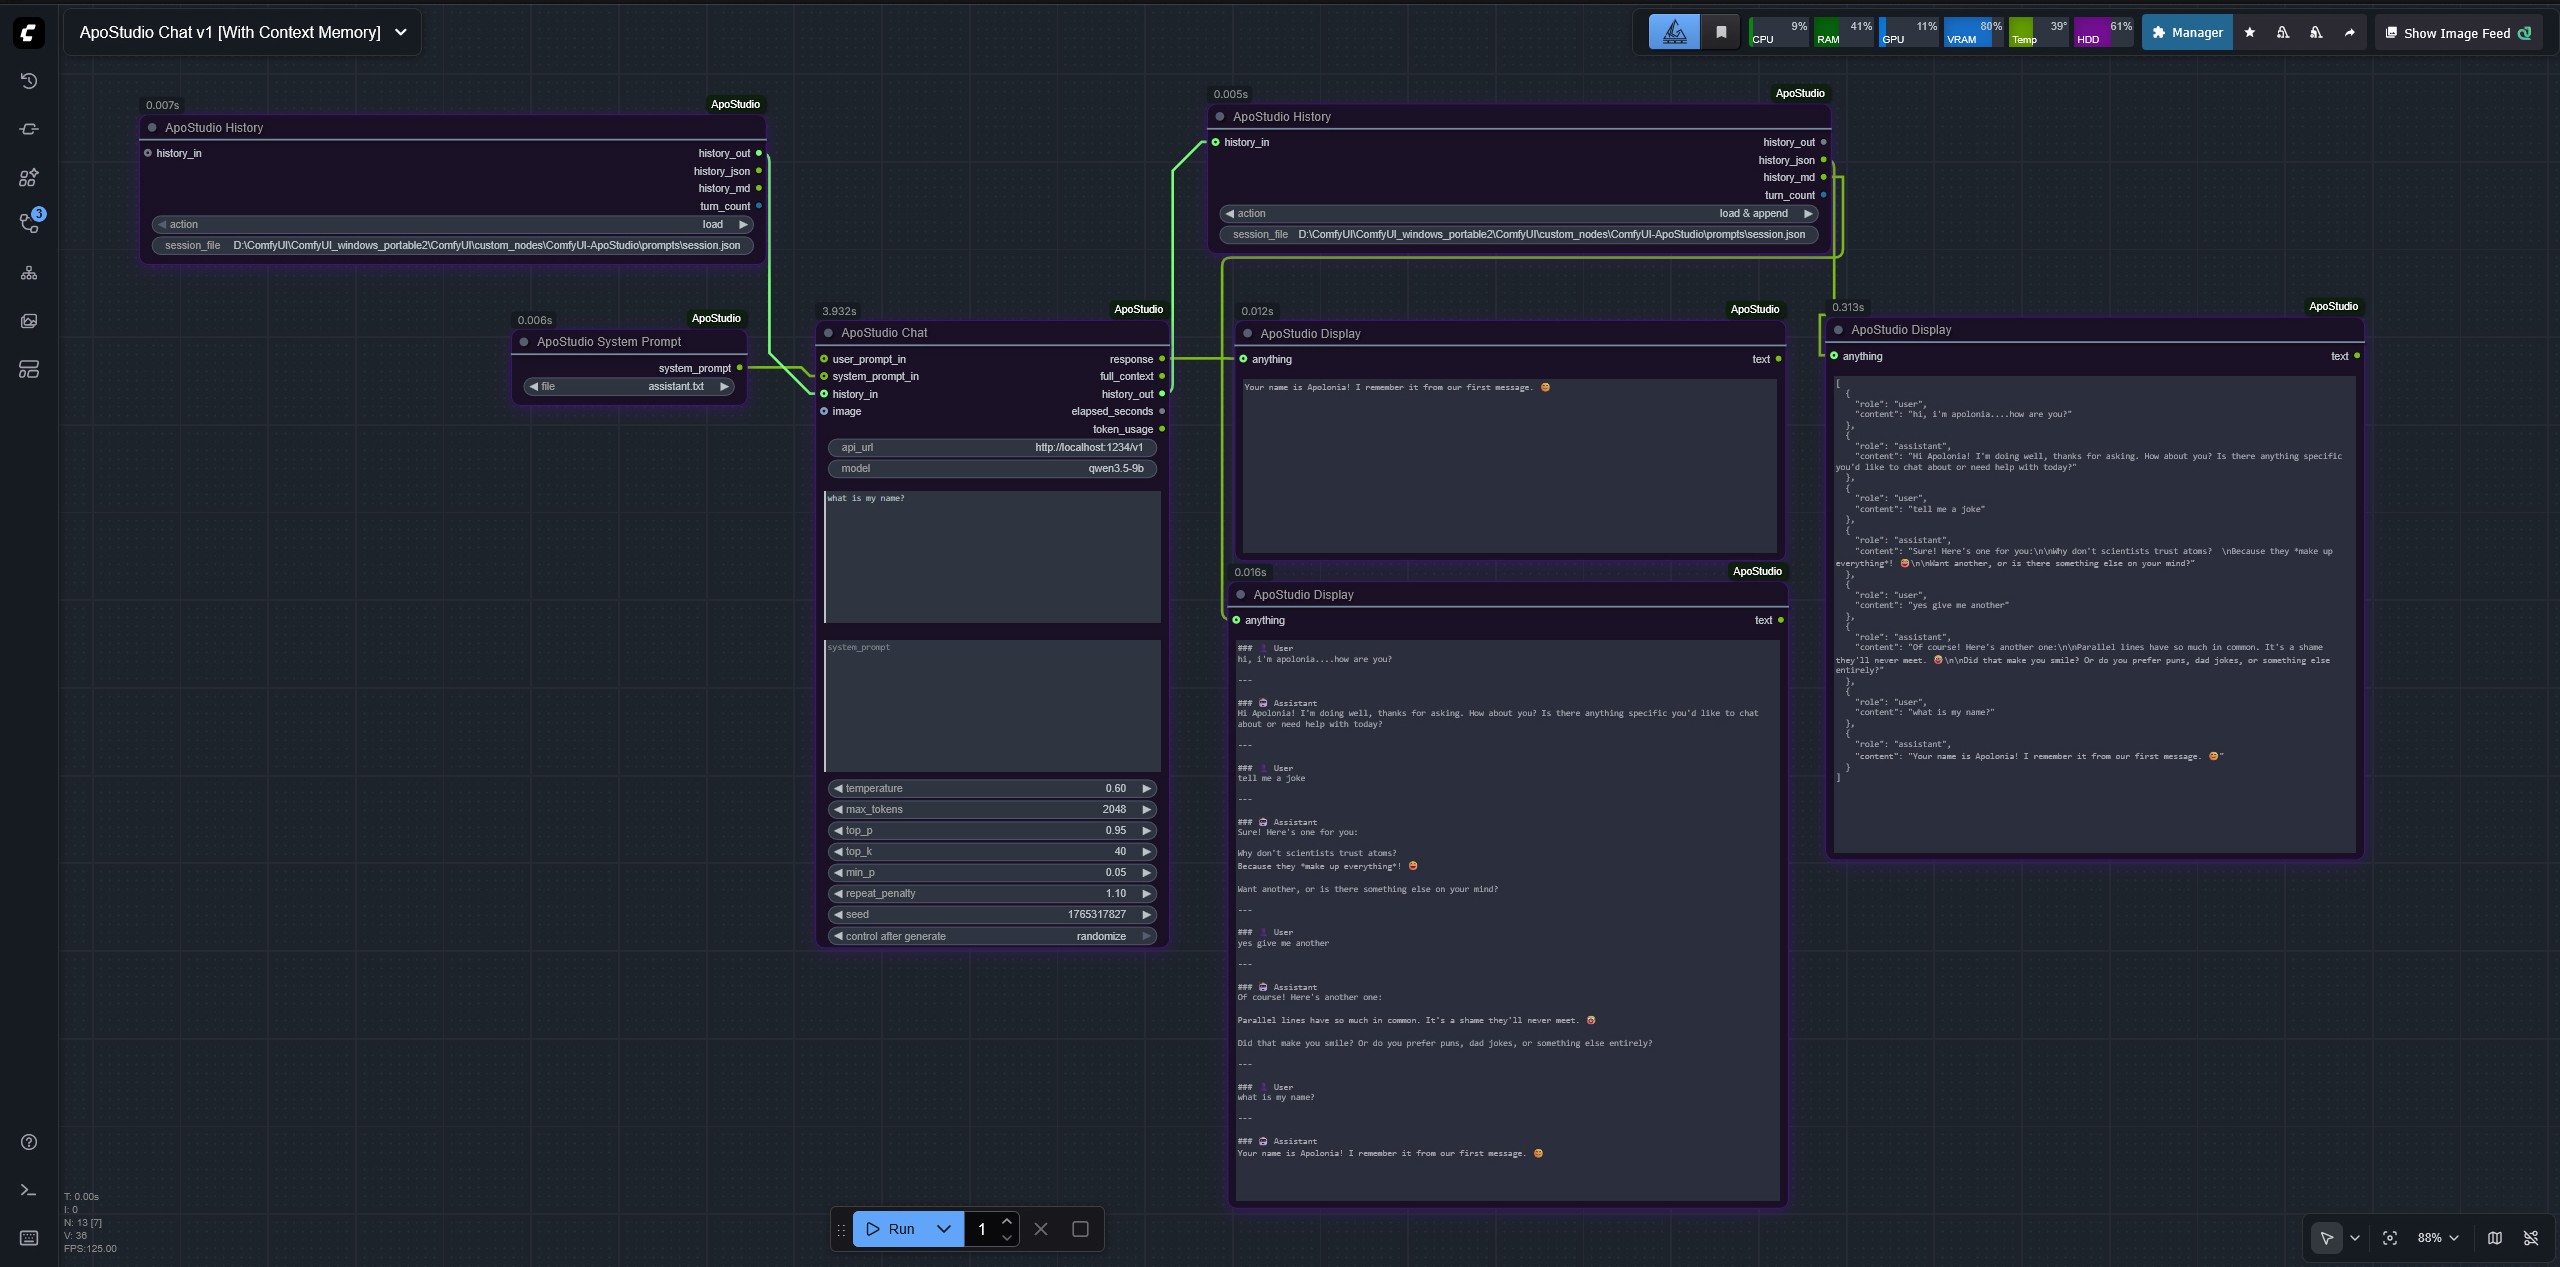Open the 88% zoom level dropdown
Screen dimensions: 2560x1267
click(x=2438, y=1238)
